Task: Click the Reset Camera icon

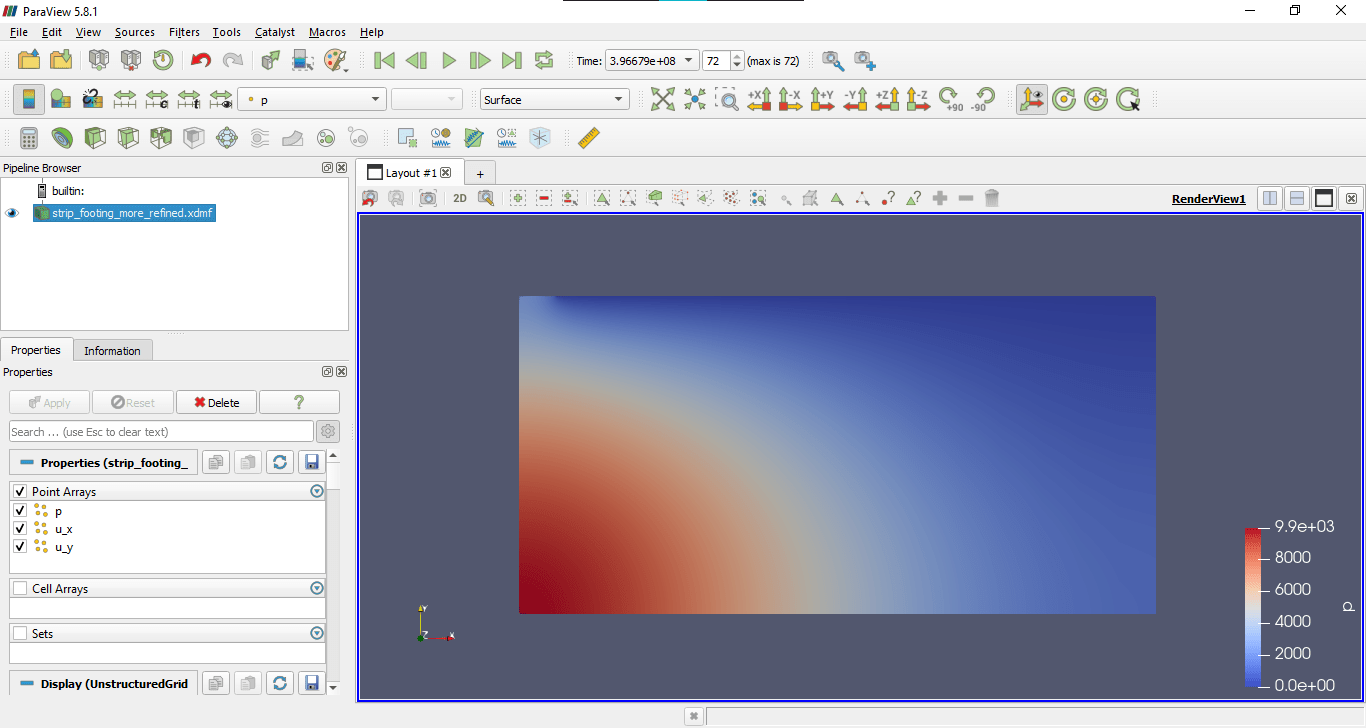Action: pyautogui.click(x=663, y=99)
